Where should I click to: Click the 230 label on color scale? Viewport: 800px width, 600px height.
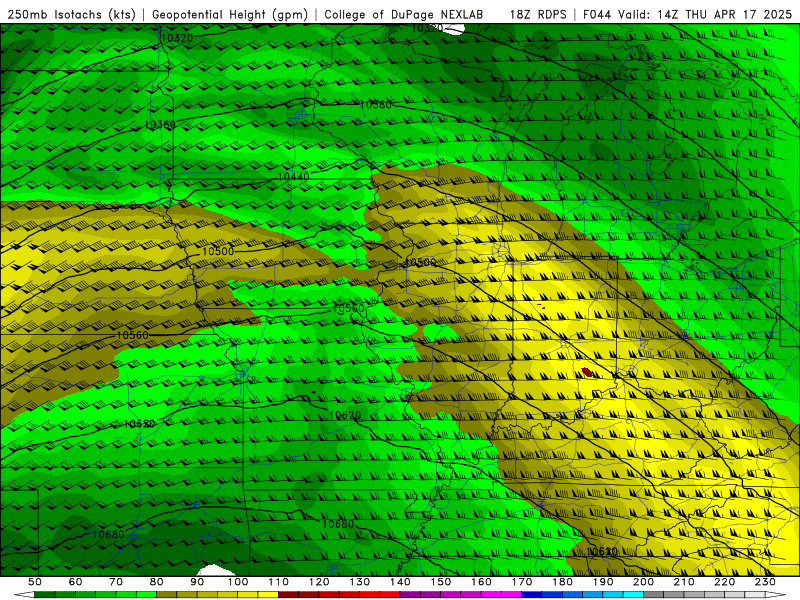(x=765, y=582)
